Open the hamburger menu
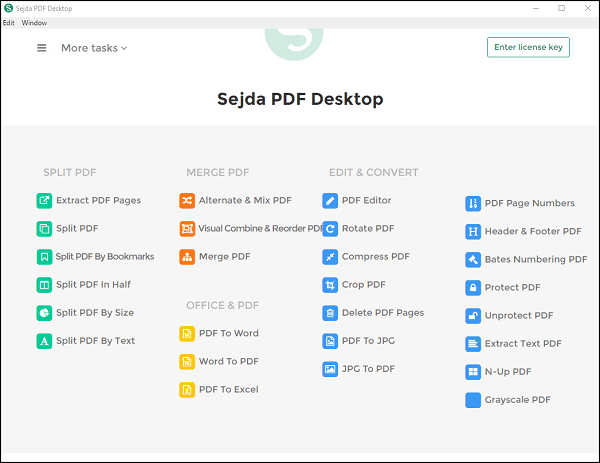This screenshot has height=463, width=600. (41, 48)
